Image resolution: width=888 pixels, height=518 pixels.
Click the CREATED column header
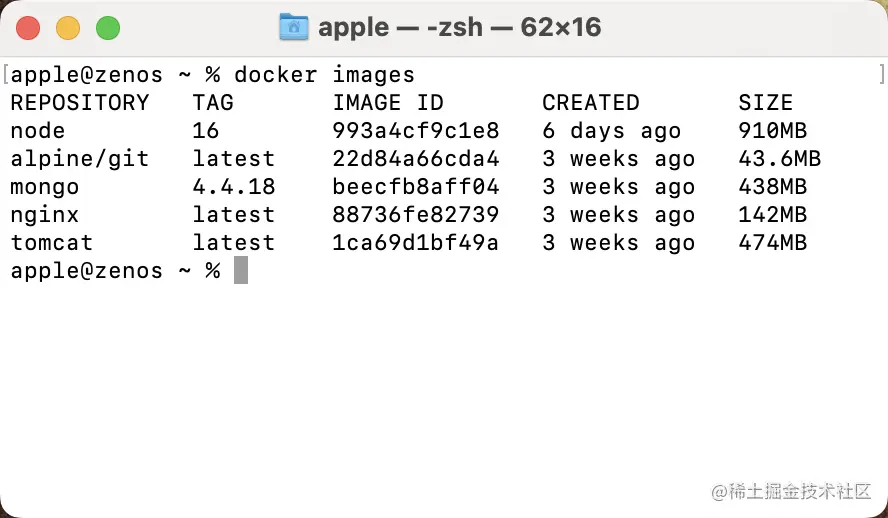[591, 102]
